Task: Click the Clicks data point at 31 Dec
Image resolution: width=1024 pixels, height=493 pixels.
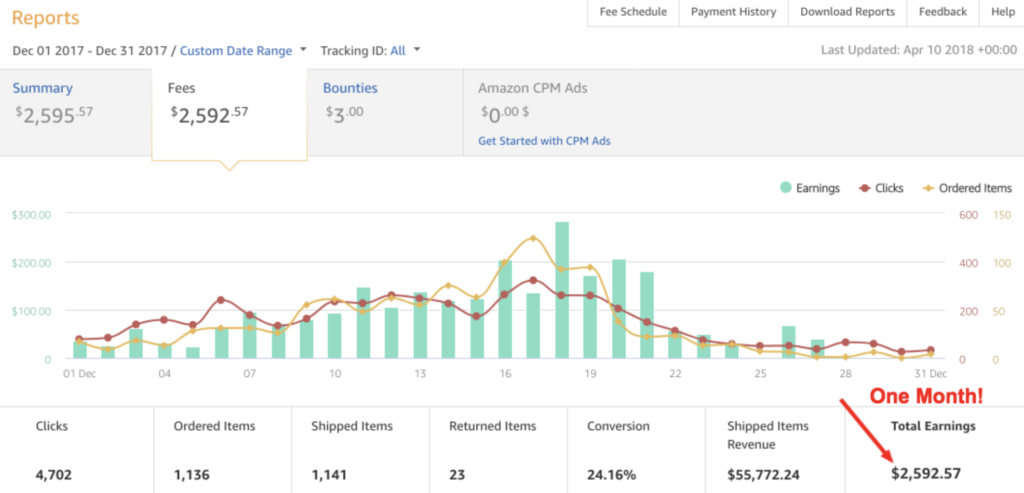Action: pos(930,350)
